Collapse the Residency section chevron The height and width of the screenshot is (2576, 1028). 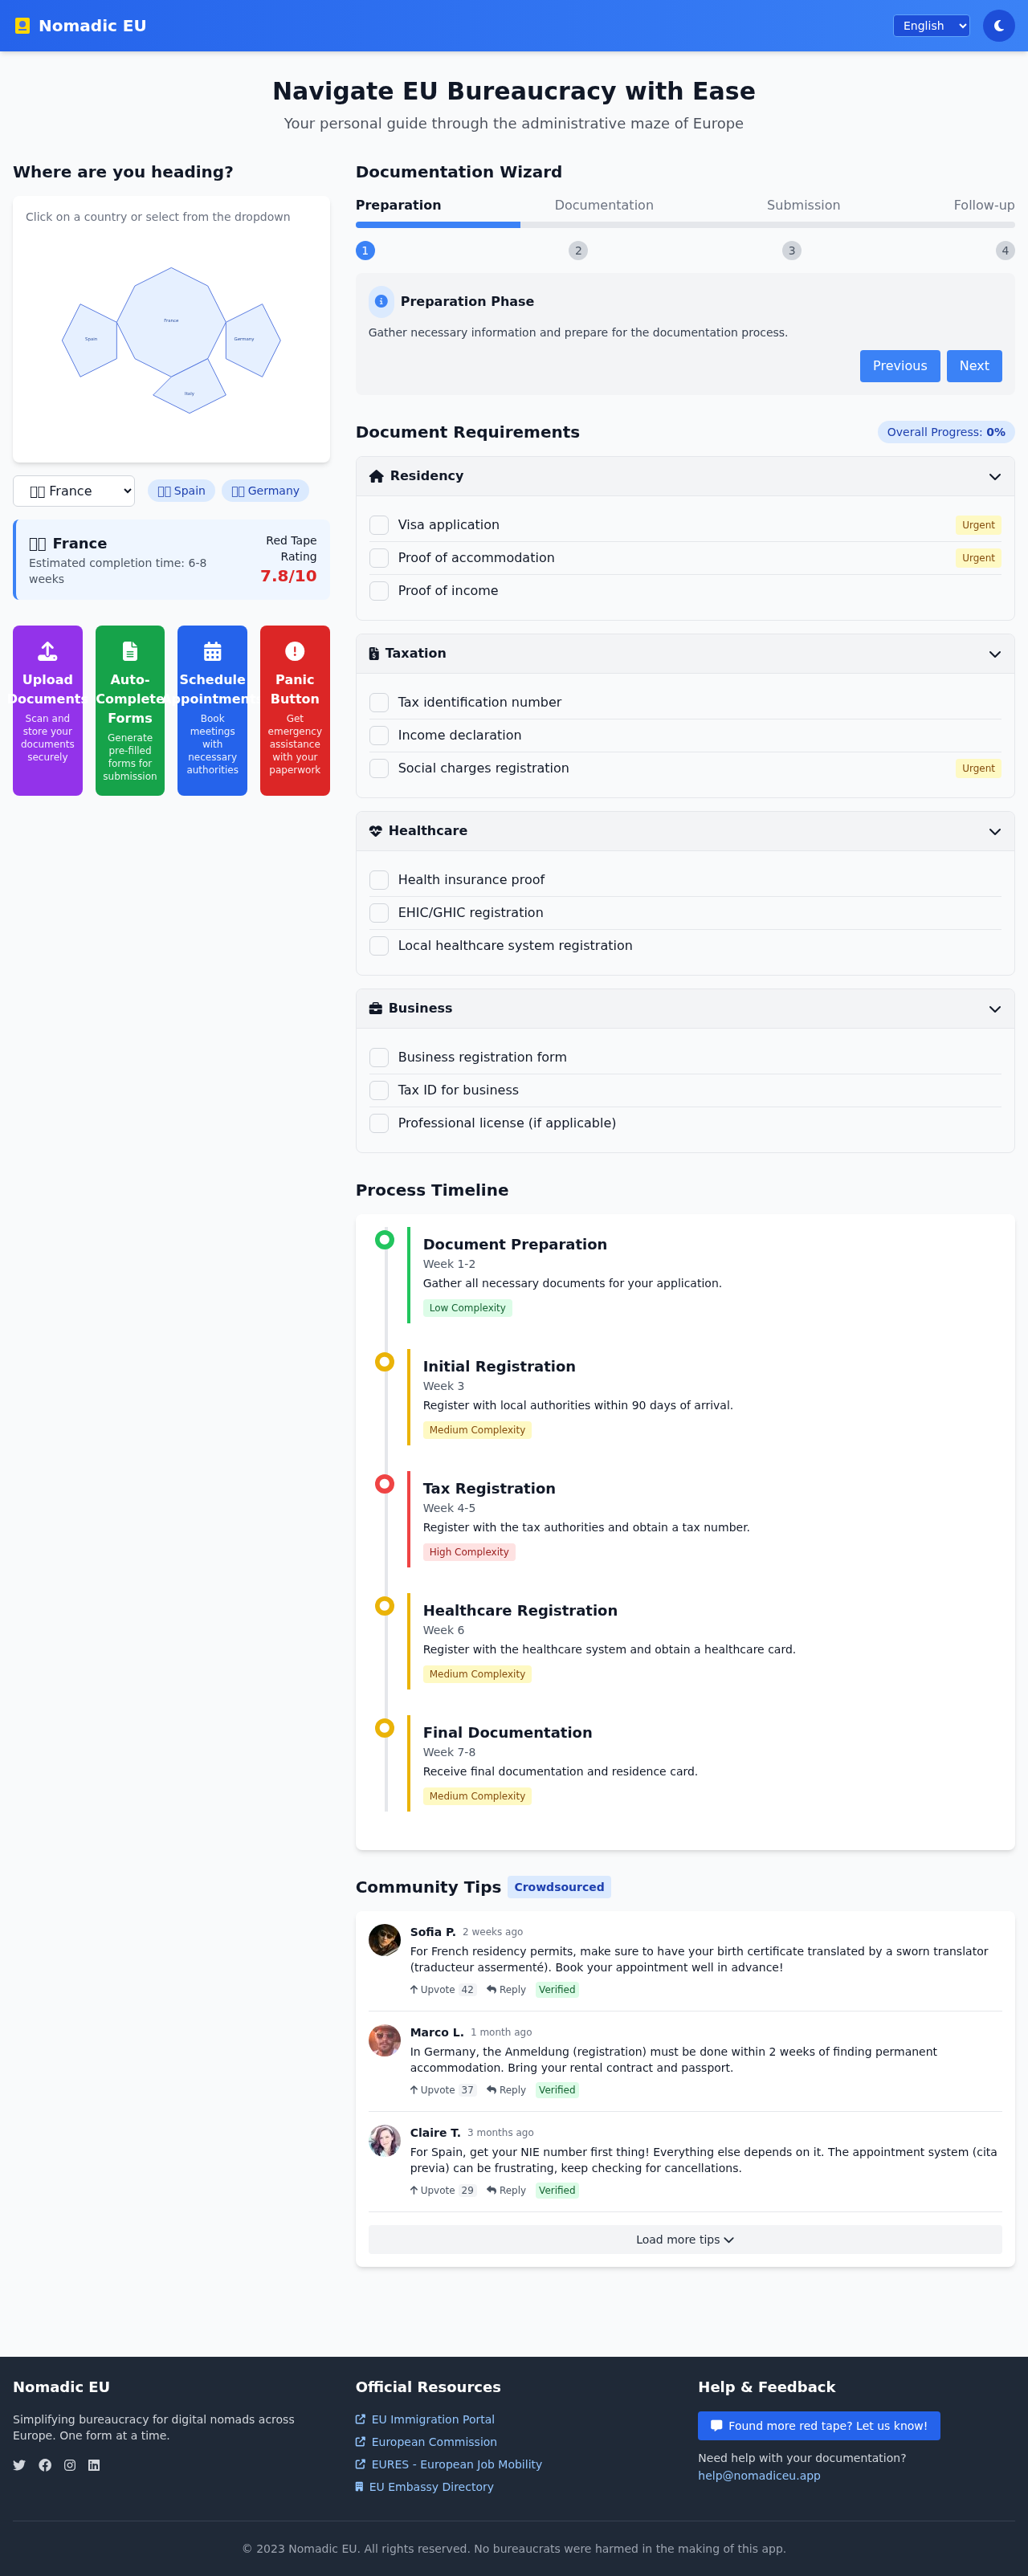994,477
